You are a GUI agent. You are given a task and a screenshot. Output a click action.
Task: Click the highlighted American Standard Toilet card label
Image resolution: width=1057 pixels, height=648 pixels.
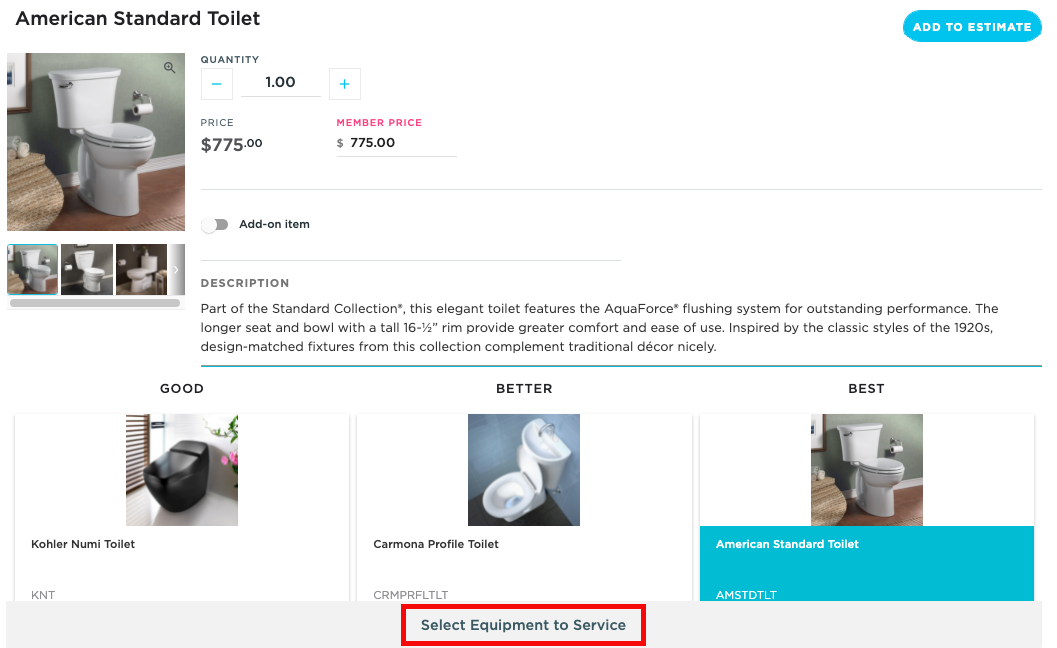coord(787,545)
